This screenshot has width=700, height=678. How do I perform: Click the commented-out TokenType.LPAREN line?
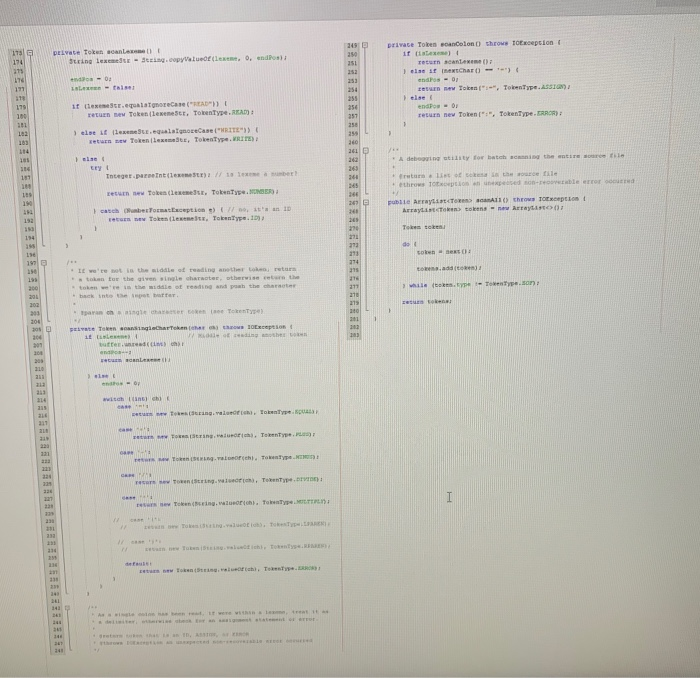click(225, 525)
